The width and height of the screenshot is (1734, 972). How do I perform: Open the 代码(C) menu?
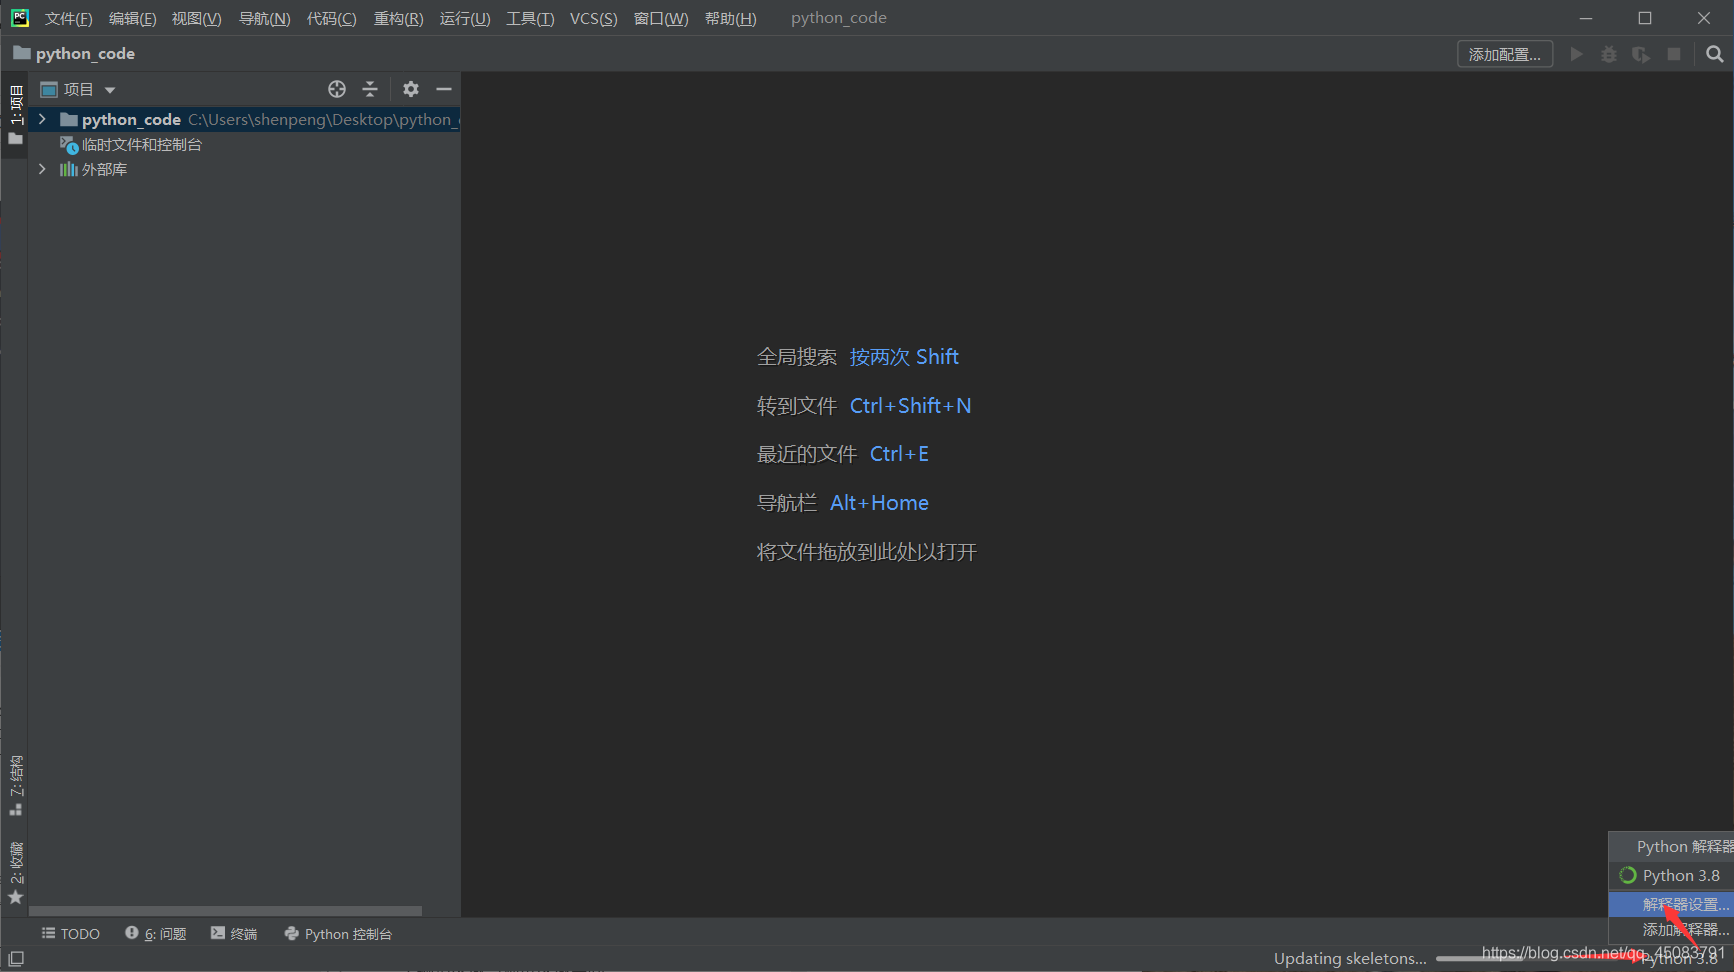point(331,18)
